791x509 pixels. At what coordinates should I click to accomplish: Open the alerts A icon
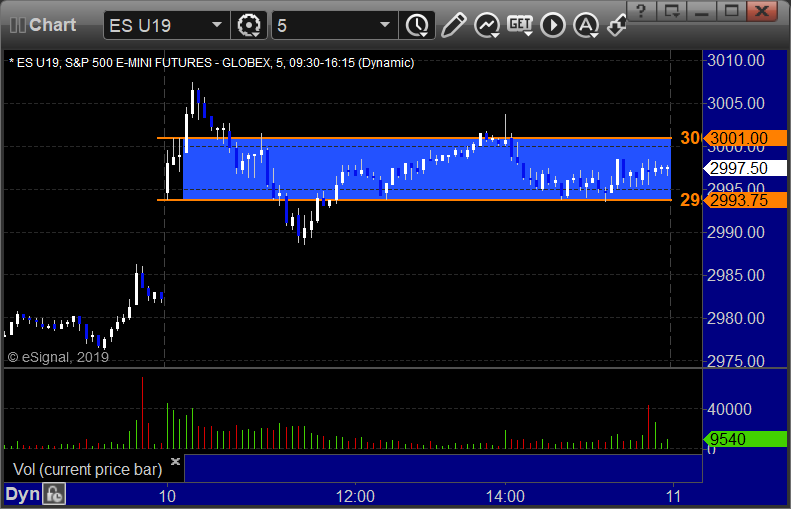[x=586, y=25]
